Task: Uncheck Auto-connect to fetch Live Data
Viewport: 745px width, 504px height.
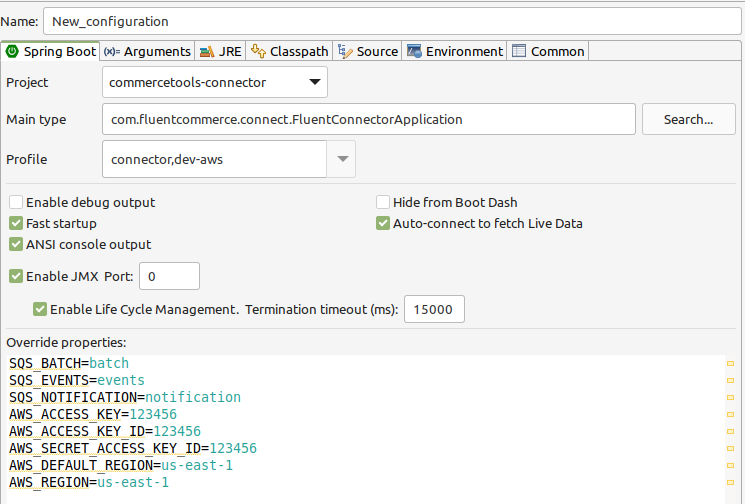Action: 383,223
